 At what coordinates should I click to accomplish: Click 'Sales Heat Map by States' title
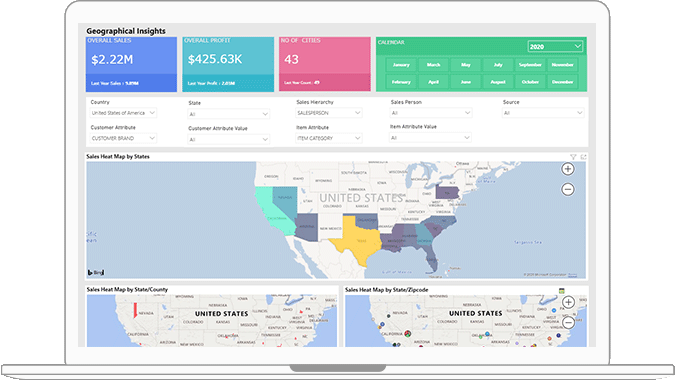118,157
